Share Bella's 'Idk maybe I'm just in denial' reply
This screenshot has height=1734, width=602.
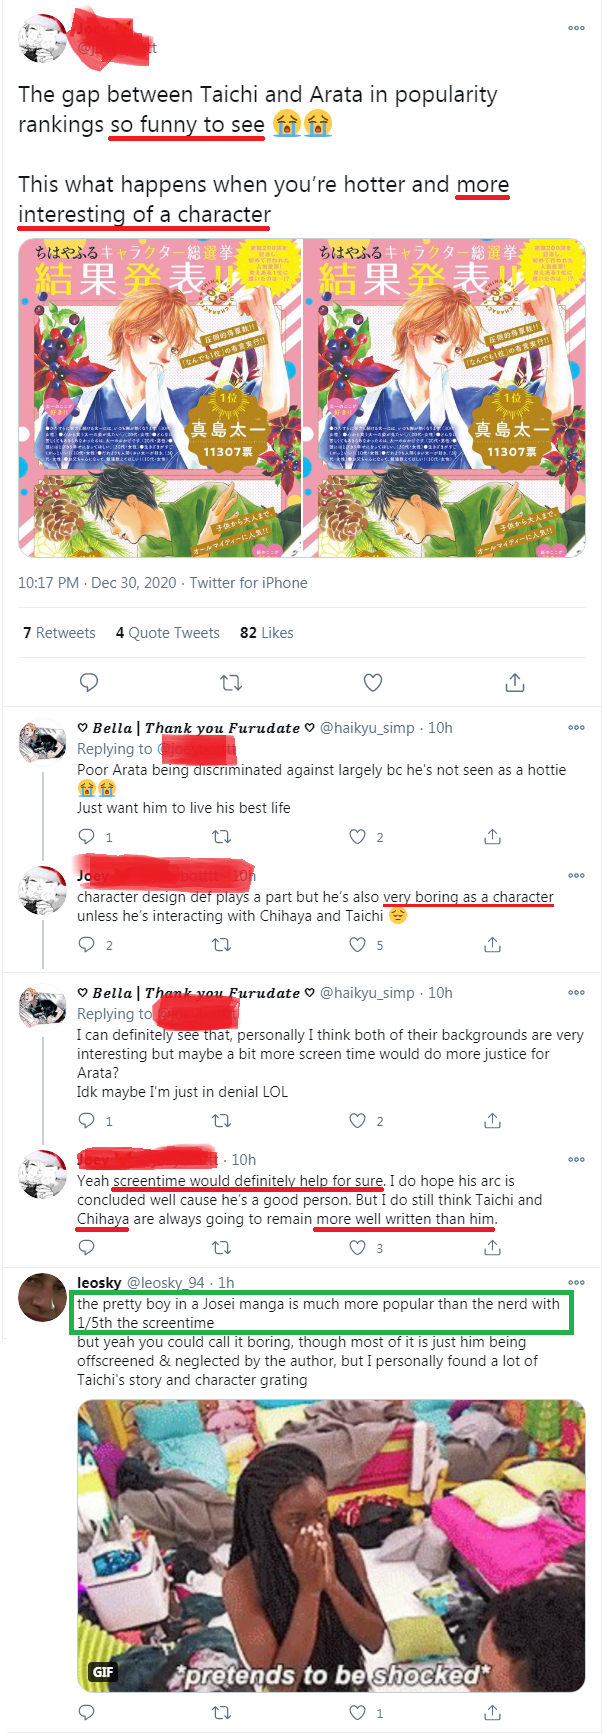pos(492,1121)
